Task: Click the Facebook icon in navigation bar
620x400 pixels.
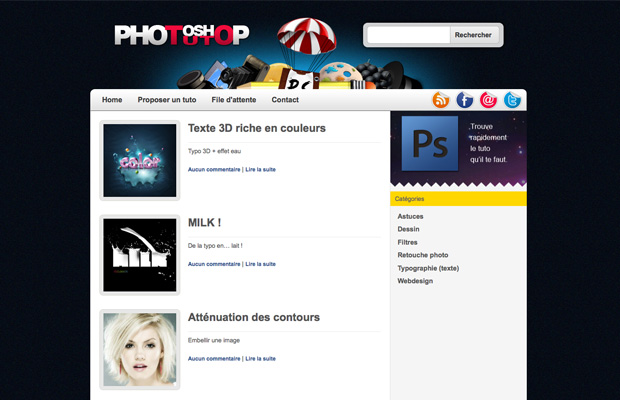Action: coord(465,100)
